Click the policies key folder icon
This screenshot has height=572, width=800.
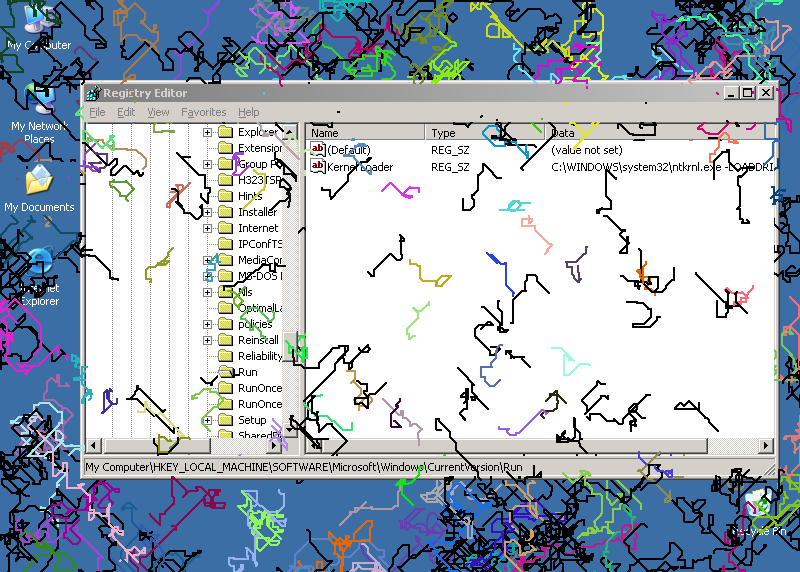226,324
